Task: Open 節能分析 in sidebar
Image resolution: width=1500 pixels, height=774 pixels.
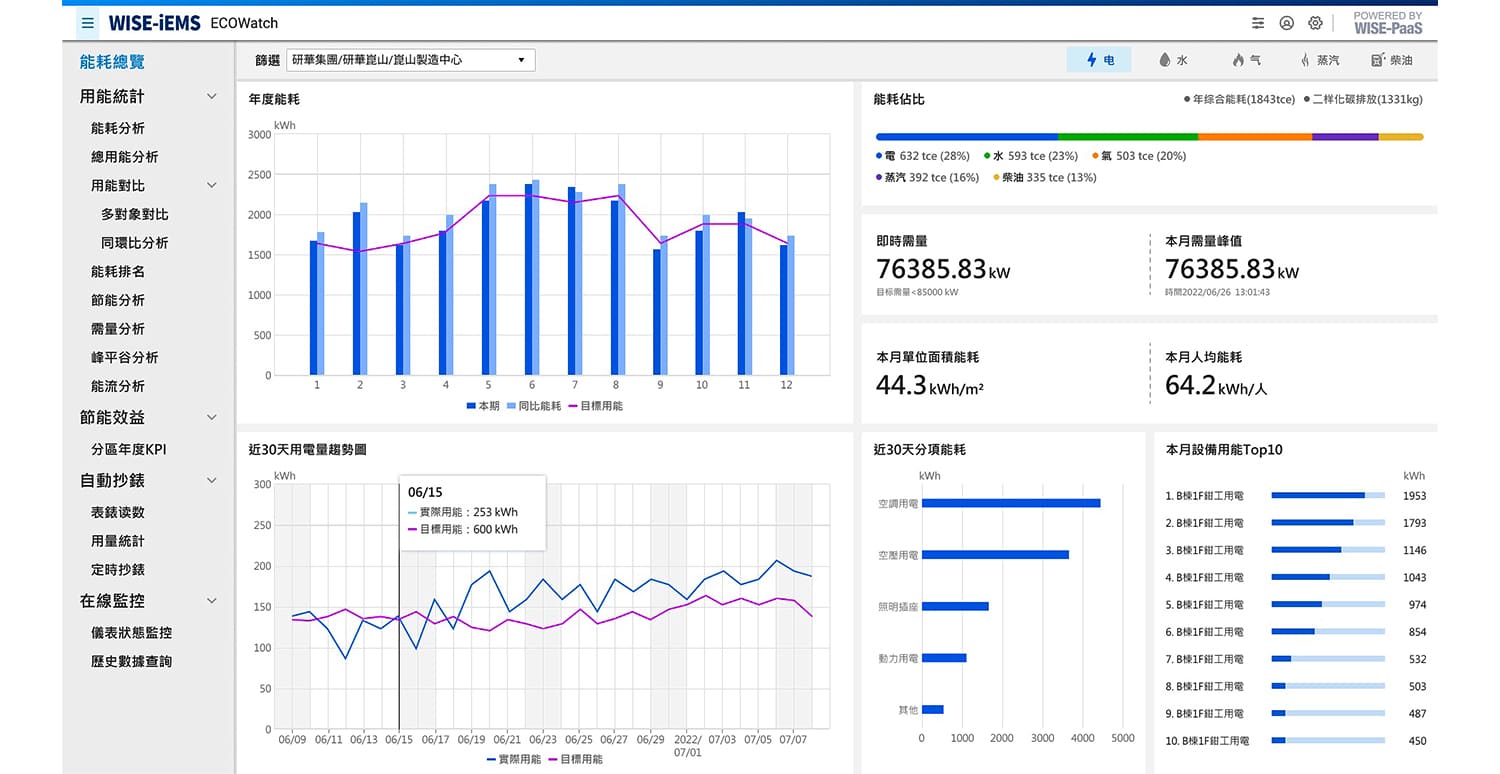Action: coord(117,300)
